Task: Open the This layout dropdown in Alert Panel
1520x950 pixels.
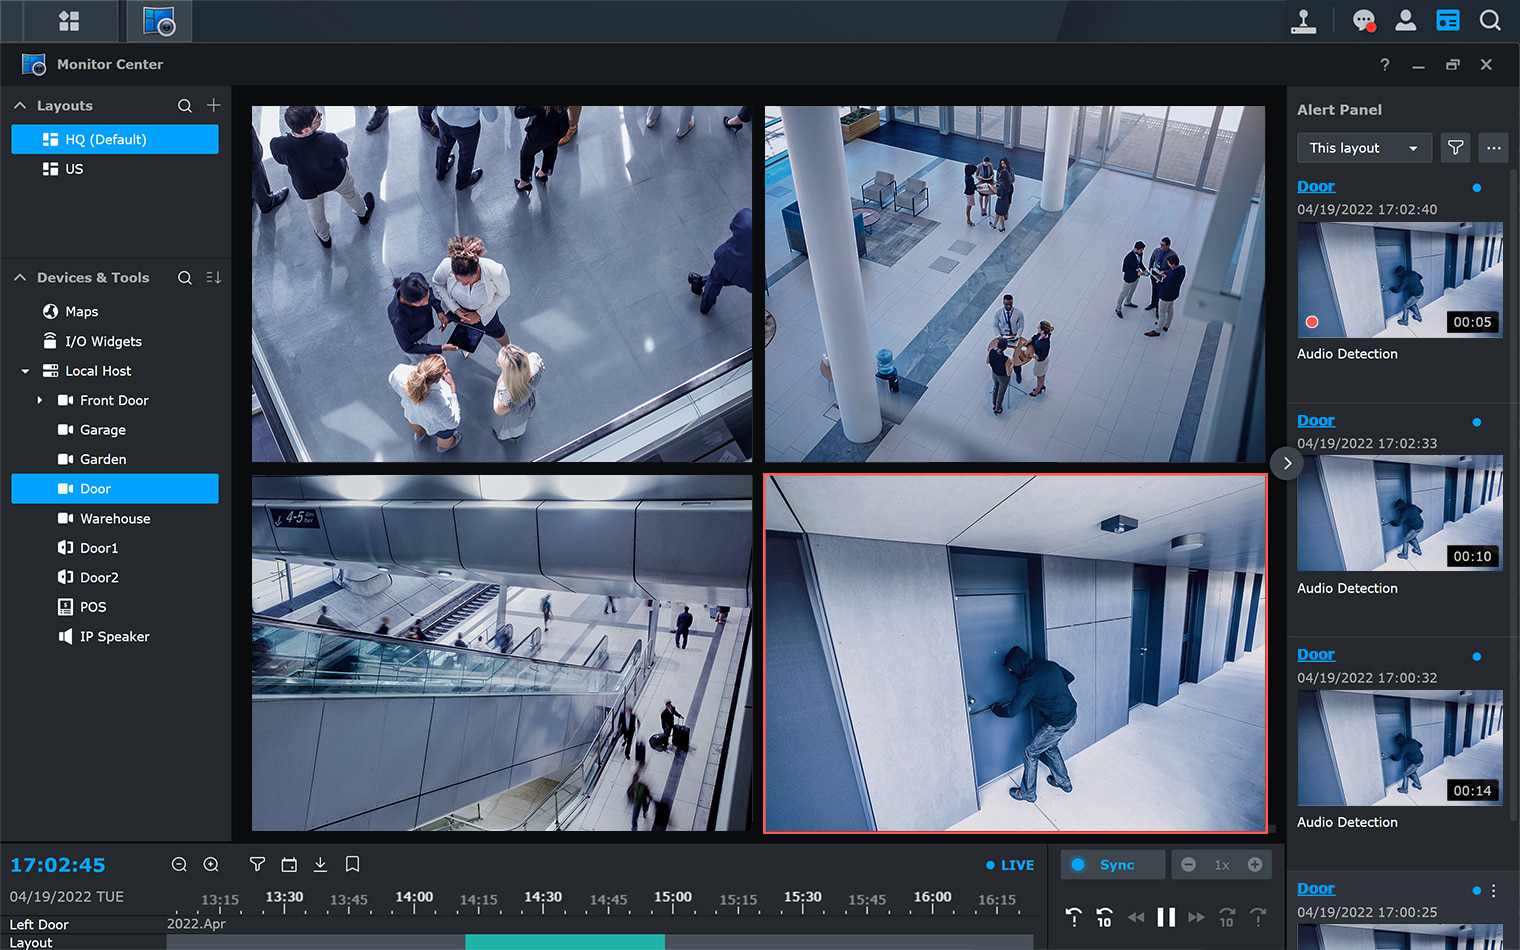Action: point(1363,147)
